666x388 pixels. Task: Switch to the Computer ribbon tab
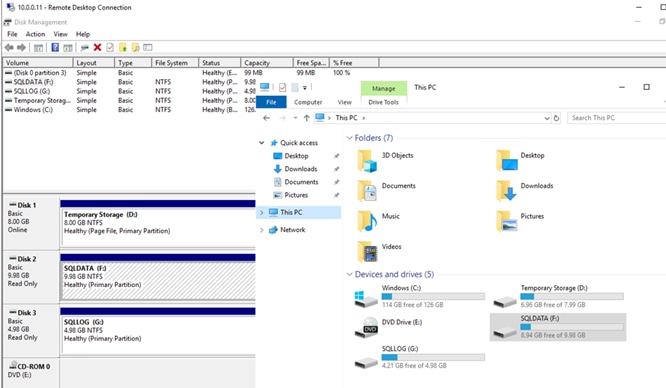pyautogui.click(x=308, y=102)
